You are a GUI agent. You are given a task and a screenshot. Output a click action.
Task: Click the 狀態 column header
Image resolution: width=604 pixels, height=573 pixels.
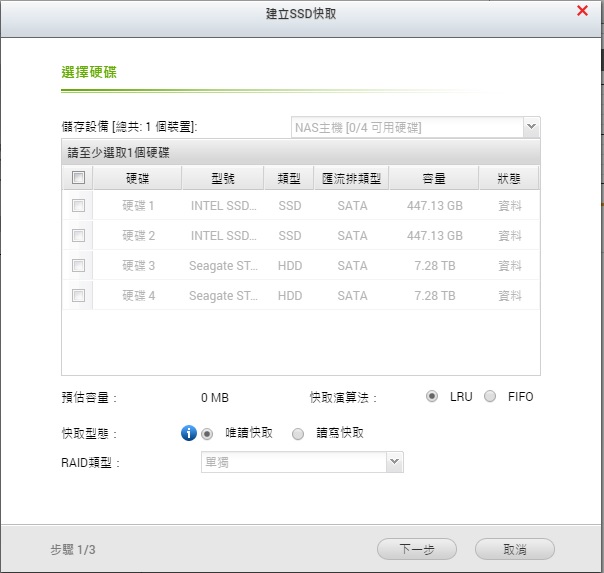click(509, 178)
